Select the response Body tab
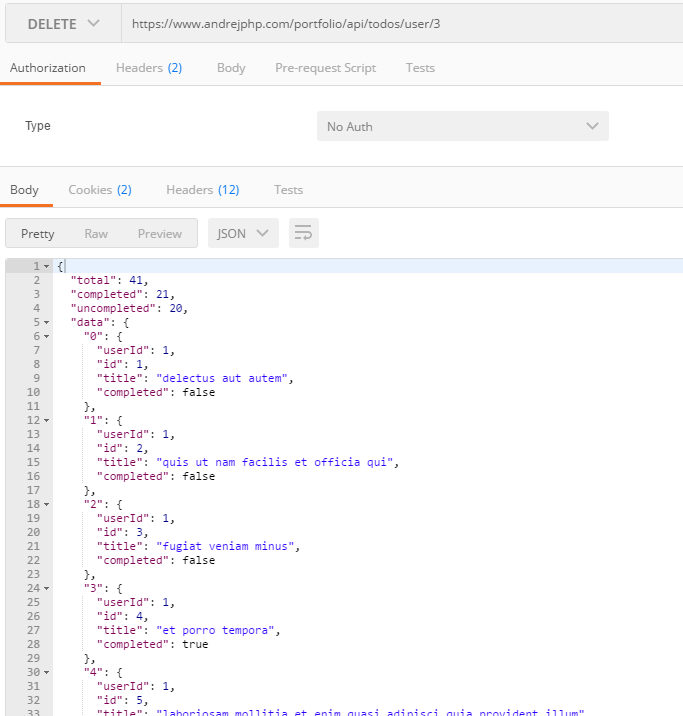683x716 pixels. click(x=24, y=190)
